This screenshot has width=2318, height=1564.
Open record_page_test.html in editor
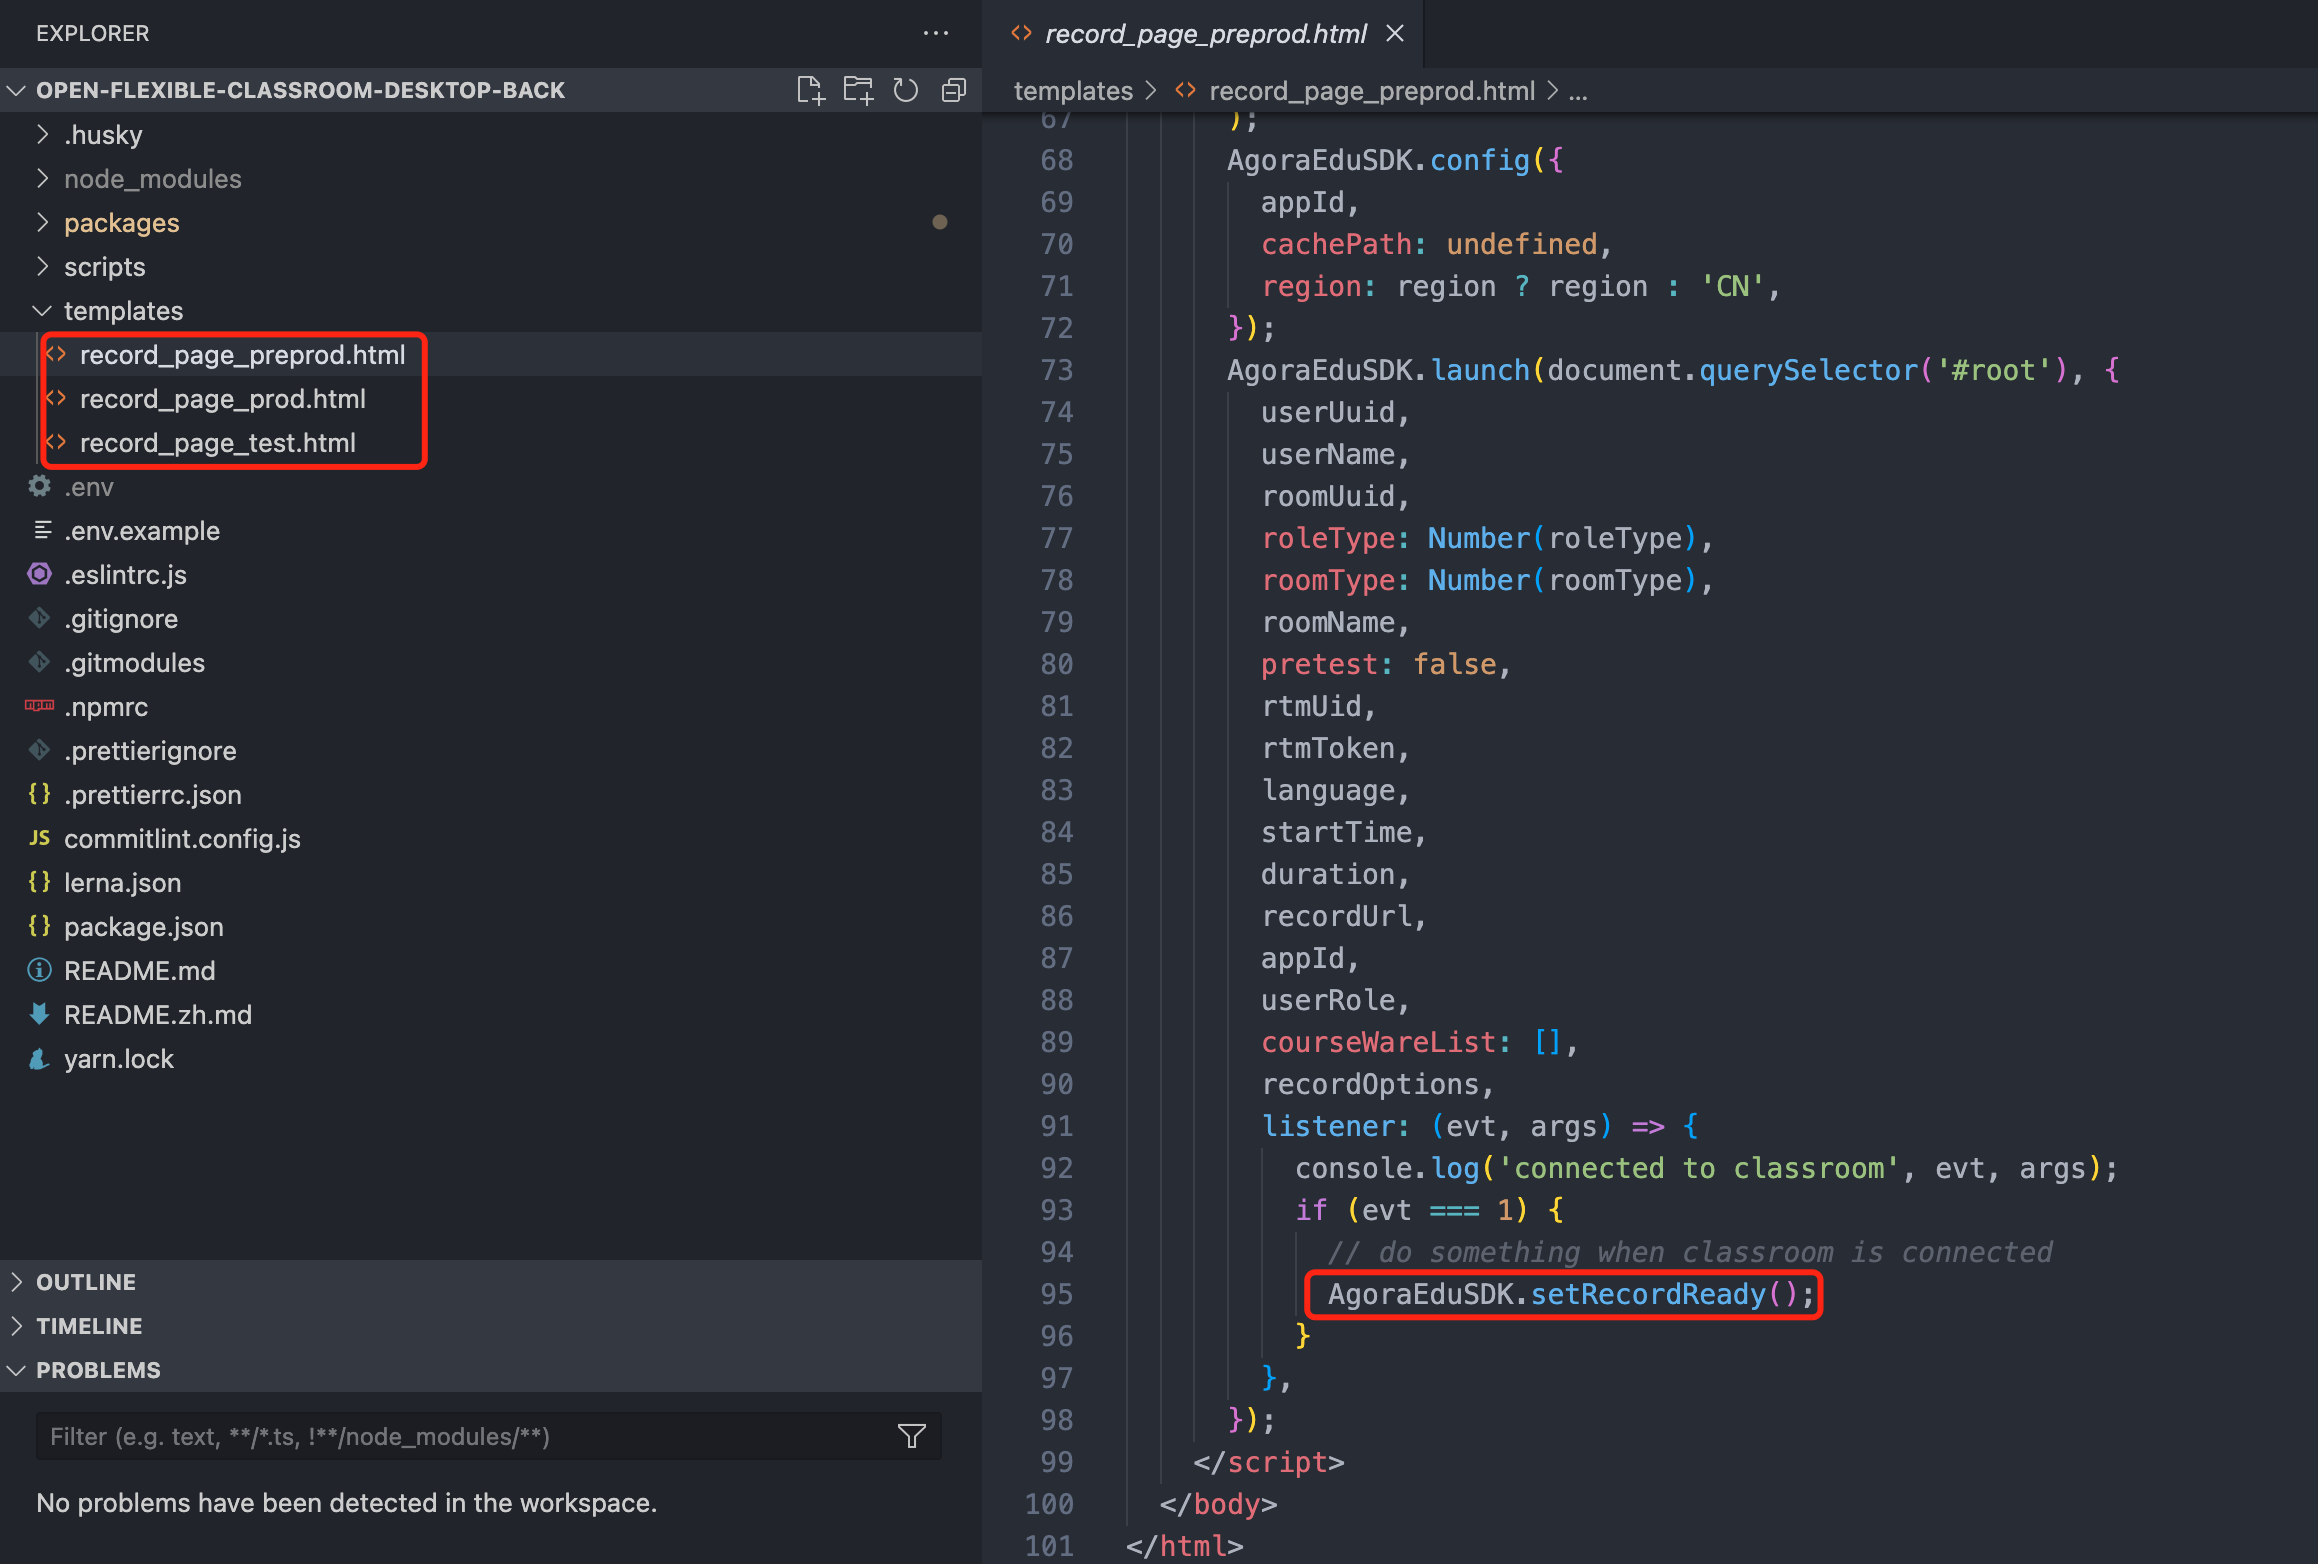click(216, 440)
